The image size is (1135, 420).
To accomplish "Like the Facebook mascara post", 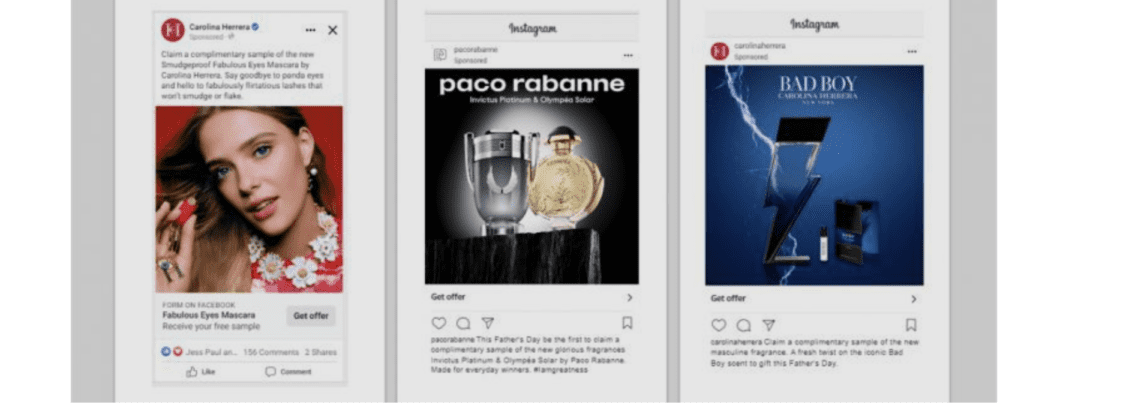I will point(201,371).
